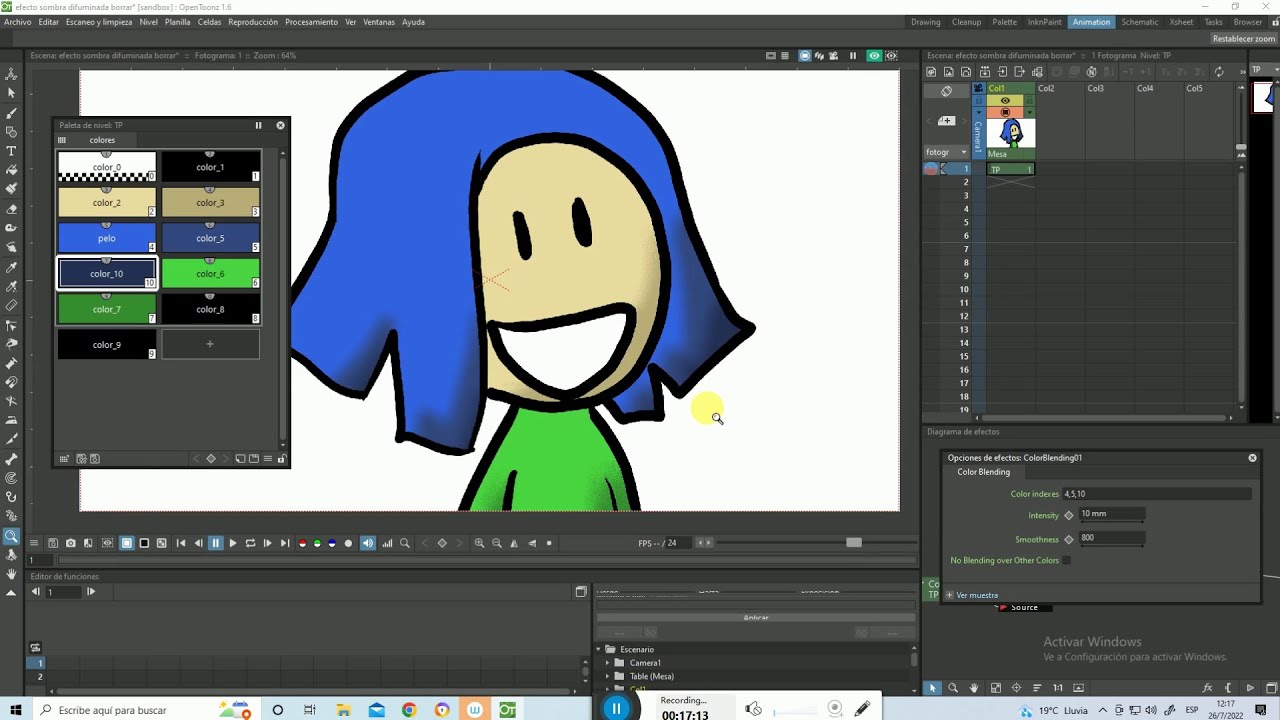Screen dimensions: 1280x720
Task: Click Restablecer zoom button
Action: click(1243, 39)
